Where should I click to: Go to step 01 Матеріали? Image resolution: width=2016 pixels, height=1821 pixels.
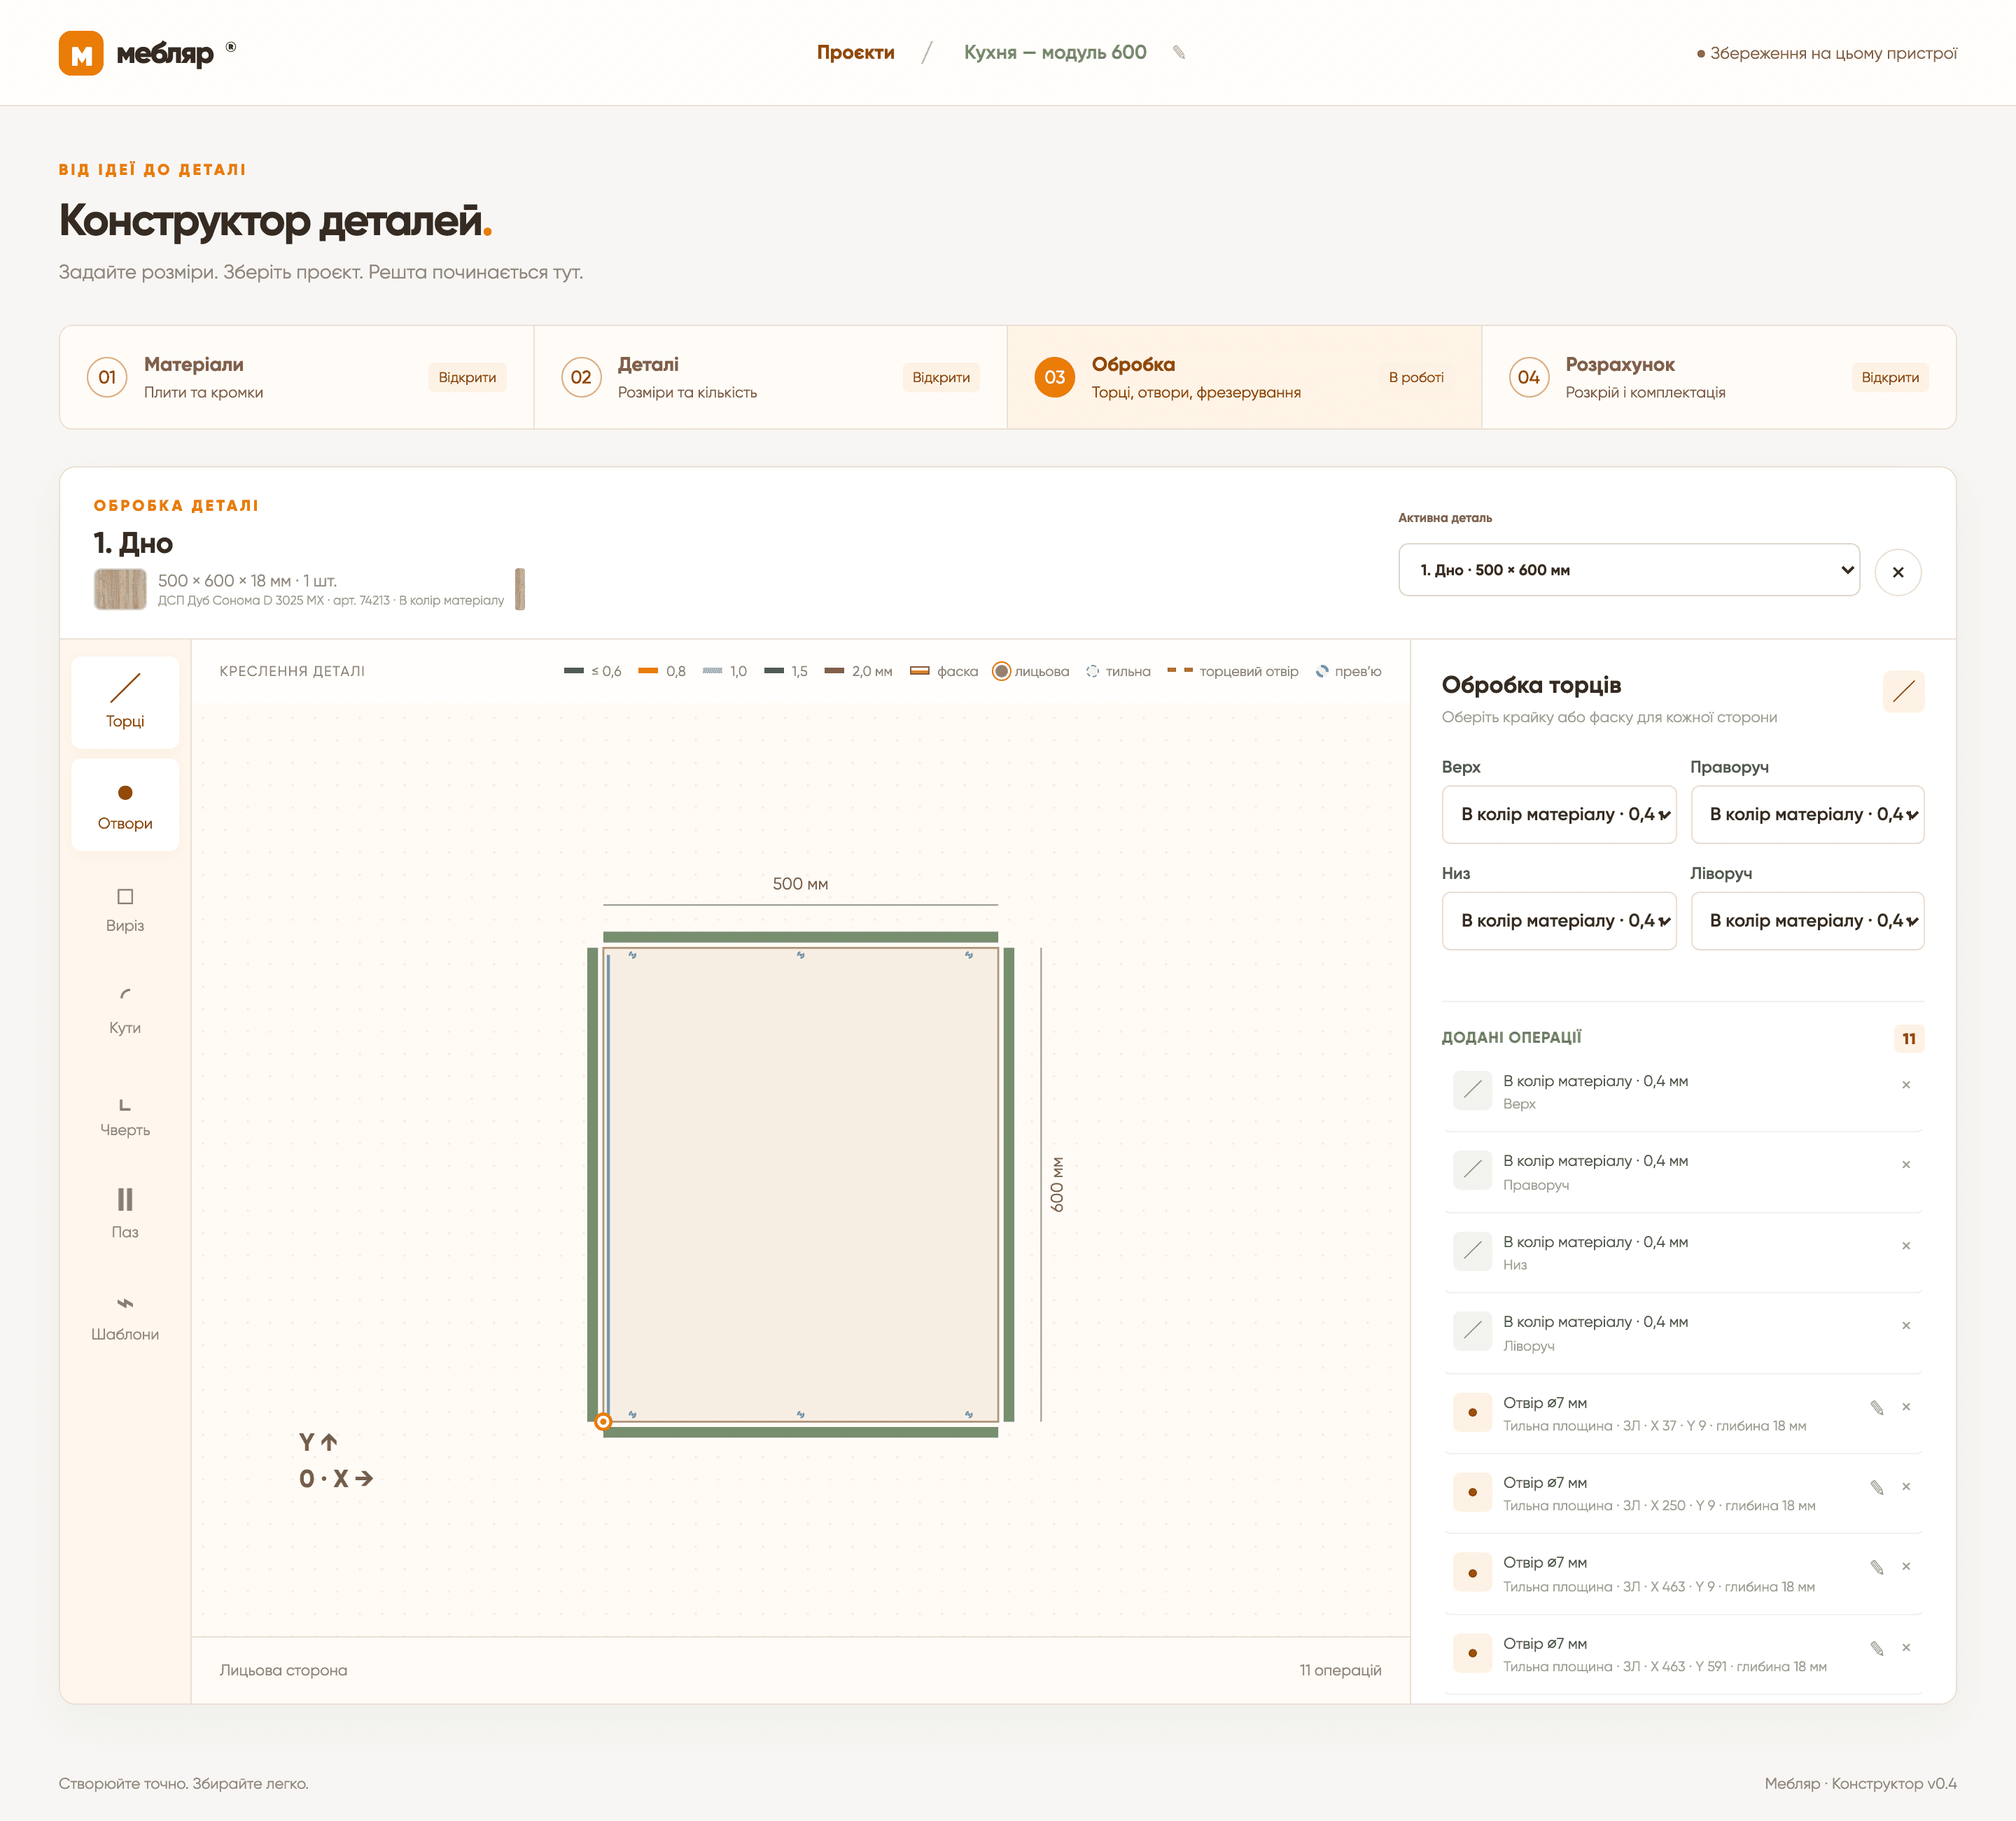pyautogui.click(x=297, y=377)
